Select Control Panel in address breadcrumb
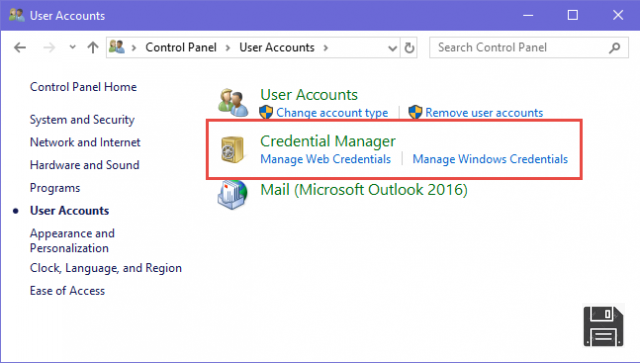Screen dimensions: 640x363 click(x=181, y=47)
